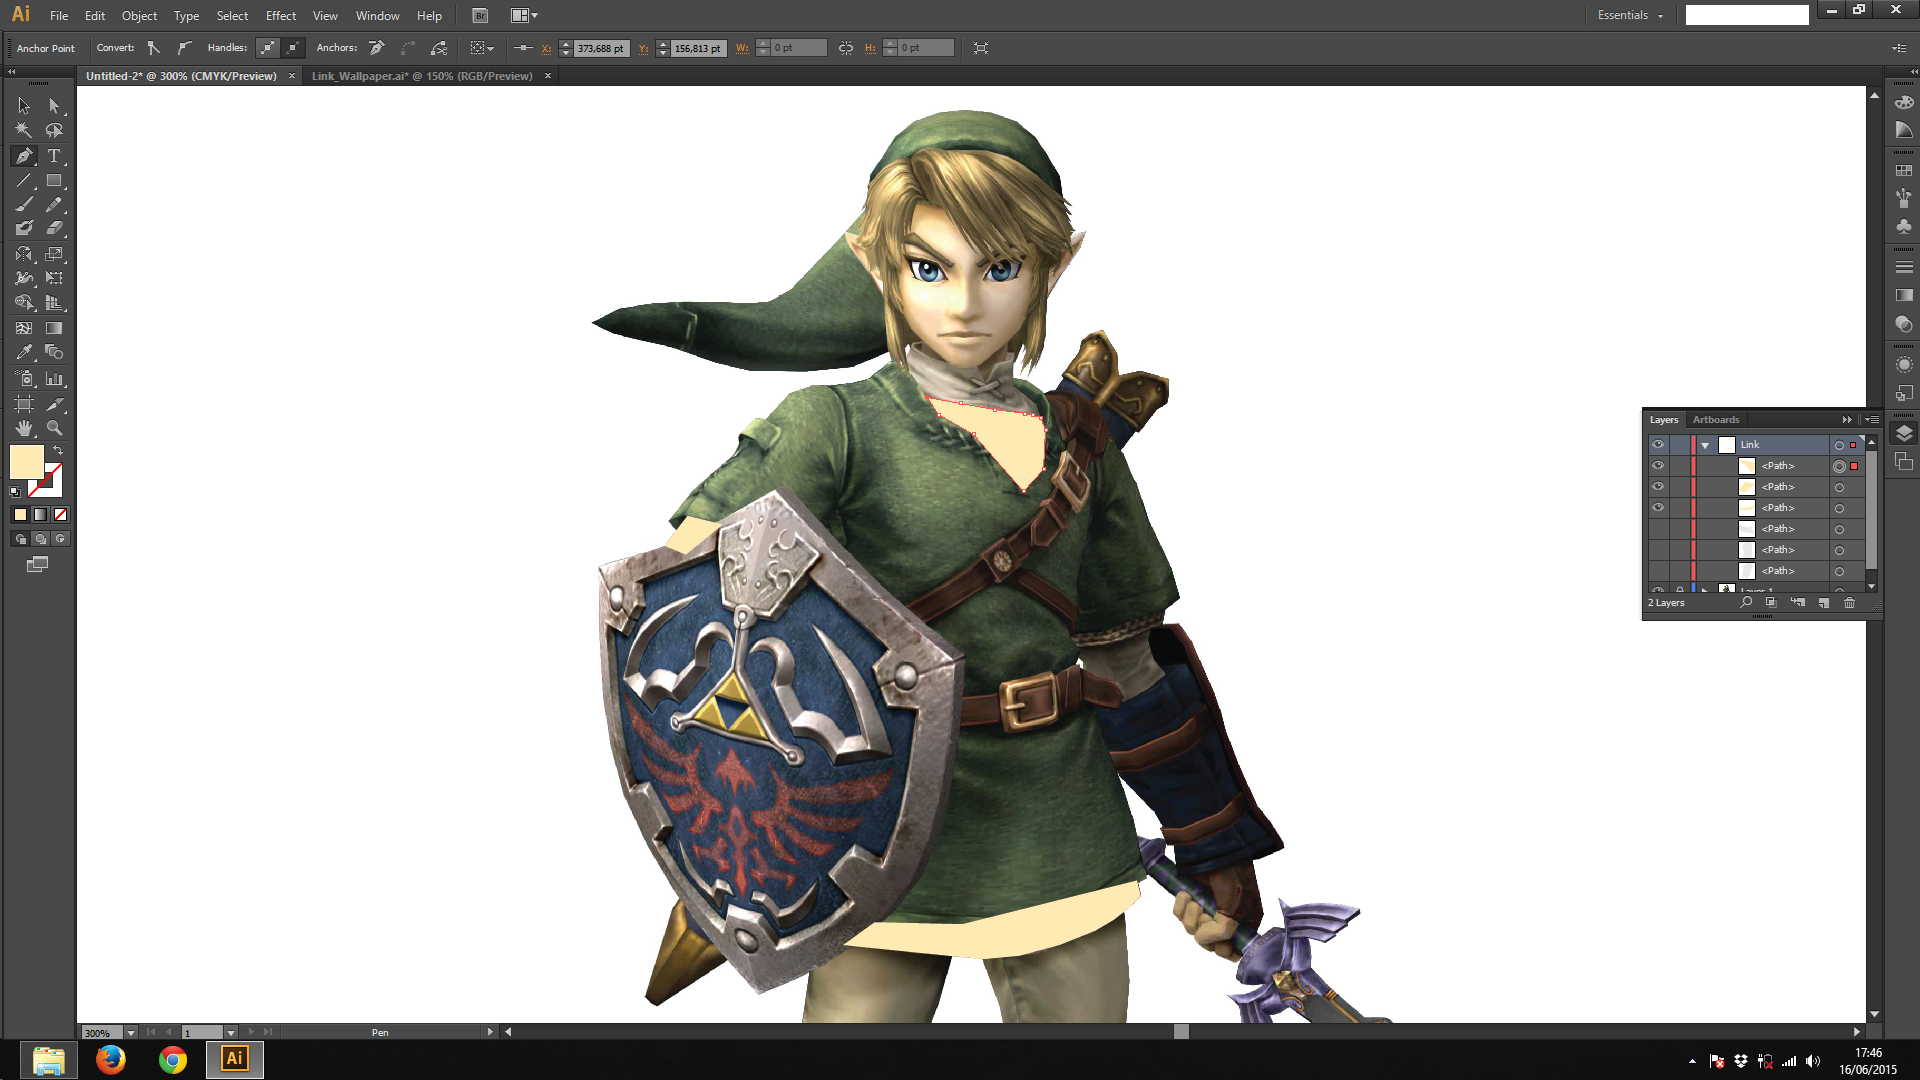Select the Direct Selection tool
1920x1080 pixels.
coord(54,106)
